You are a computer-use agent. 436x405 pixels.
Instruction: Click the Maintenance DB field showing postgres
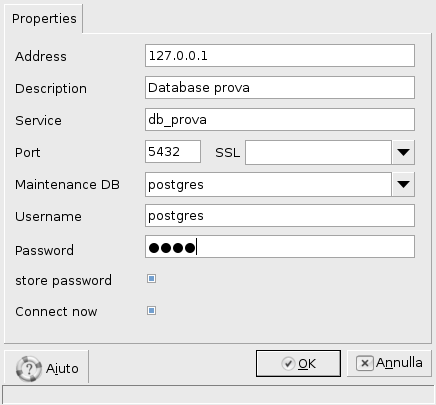[268, 184]
